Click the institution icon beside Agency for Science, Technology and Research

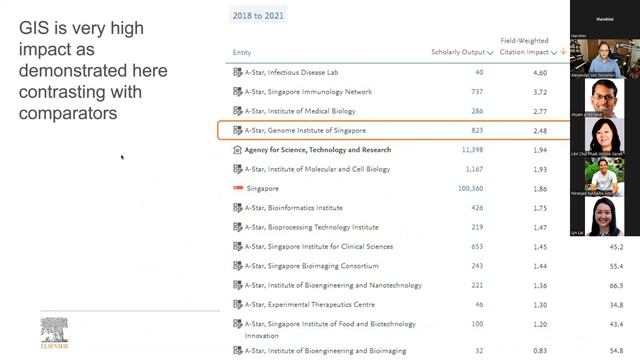click(237, 150)
